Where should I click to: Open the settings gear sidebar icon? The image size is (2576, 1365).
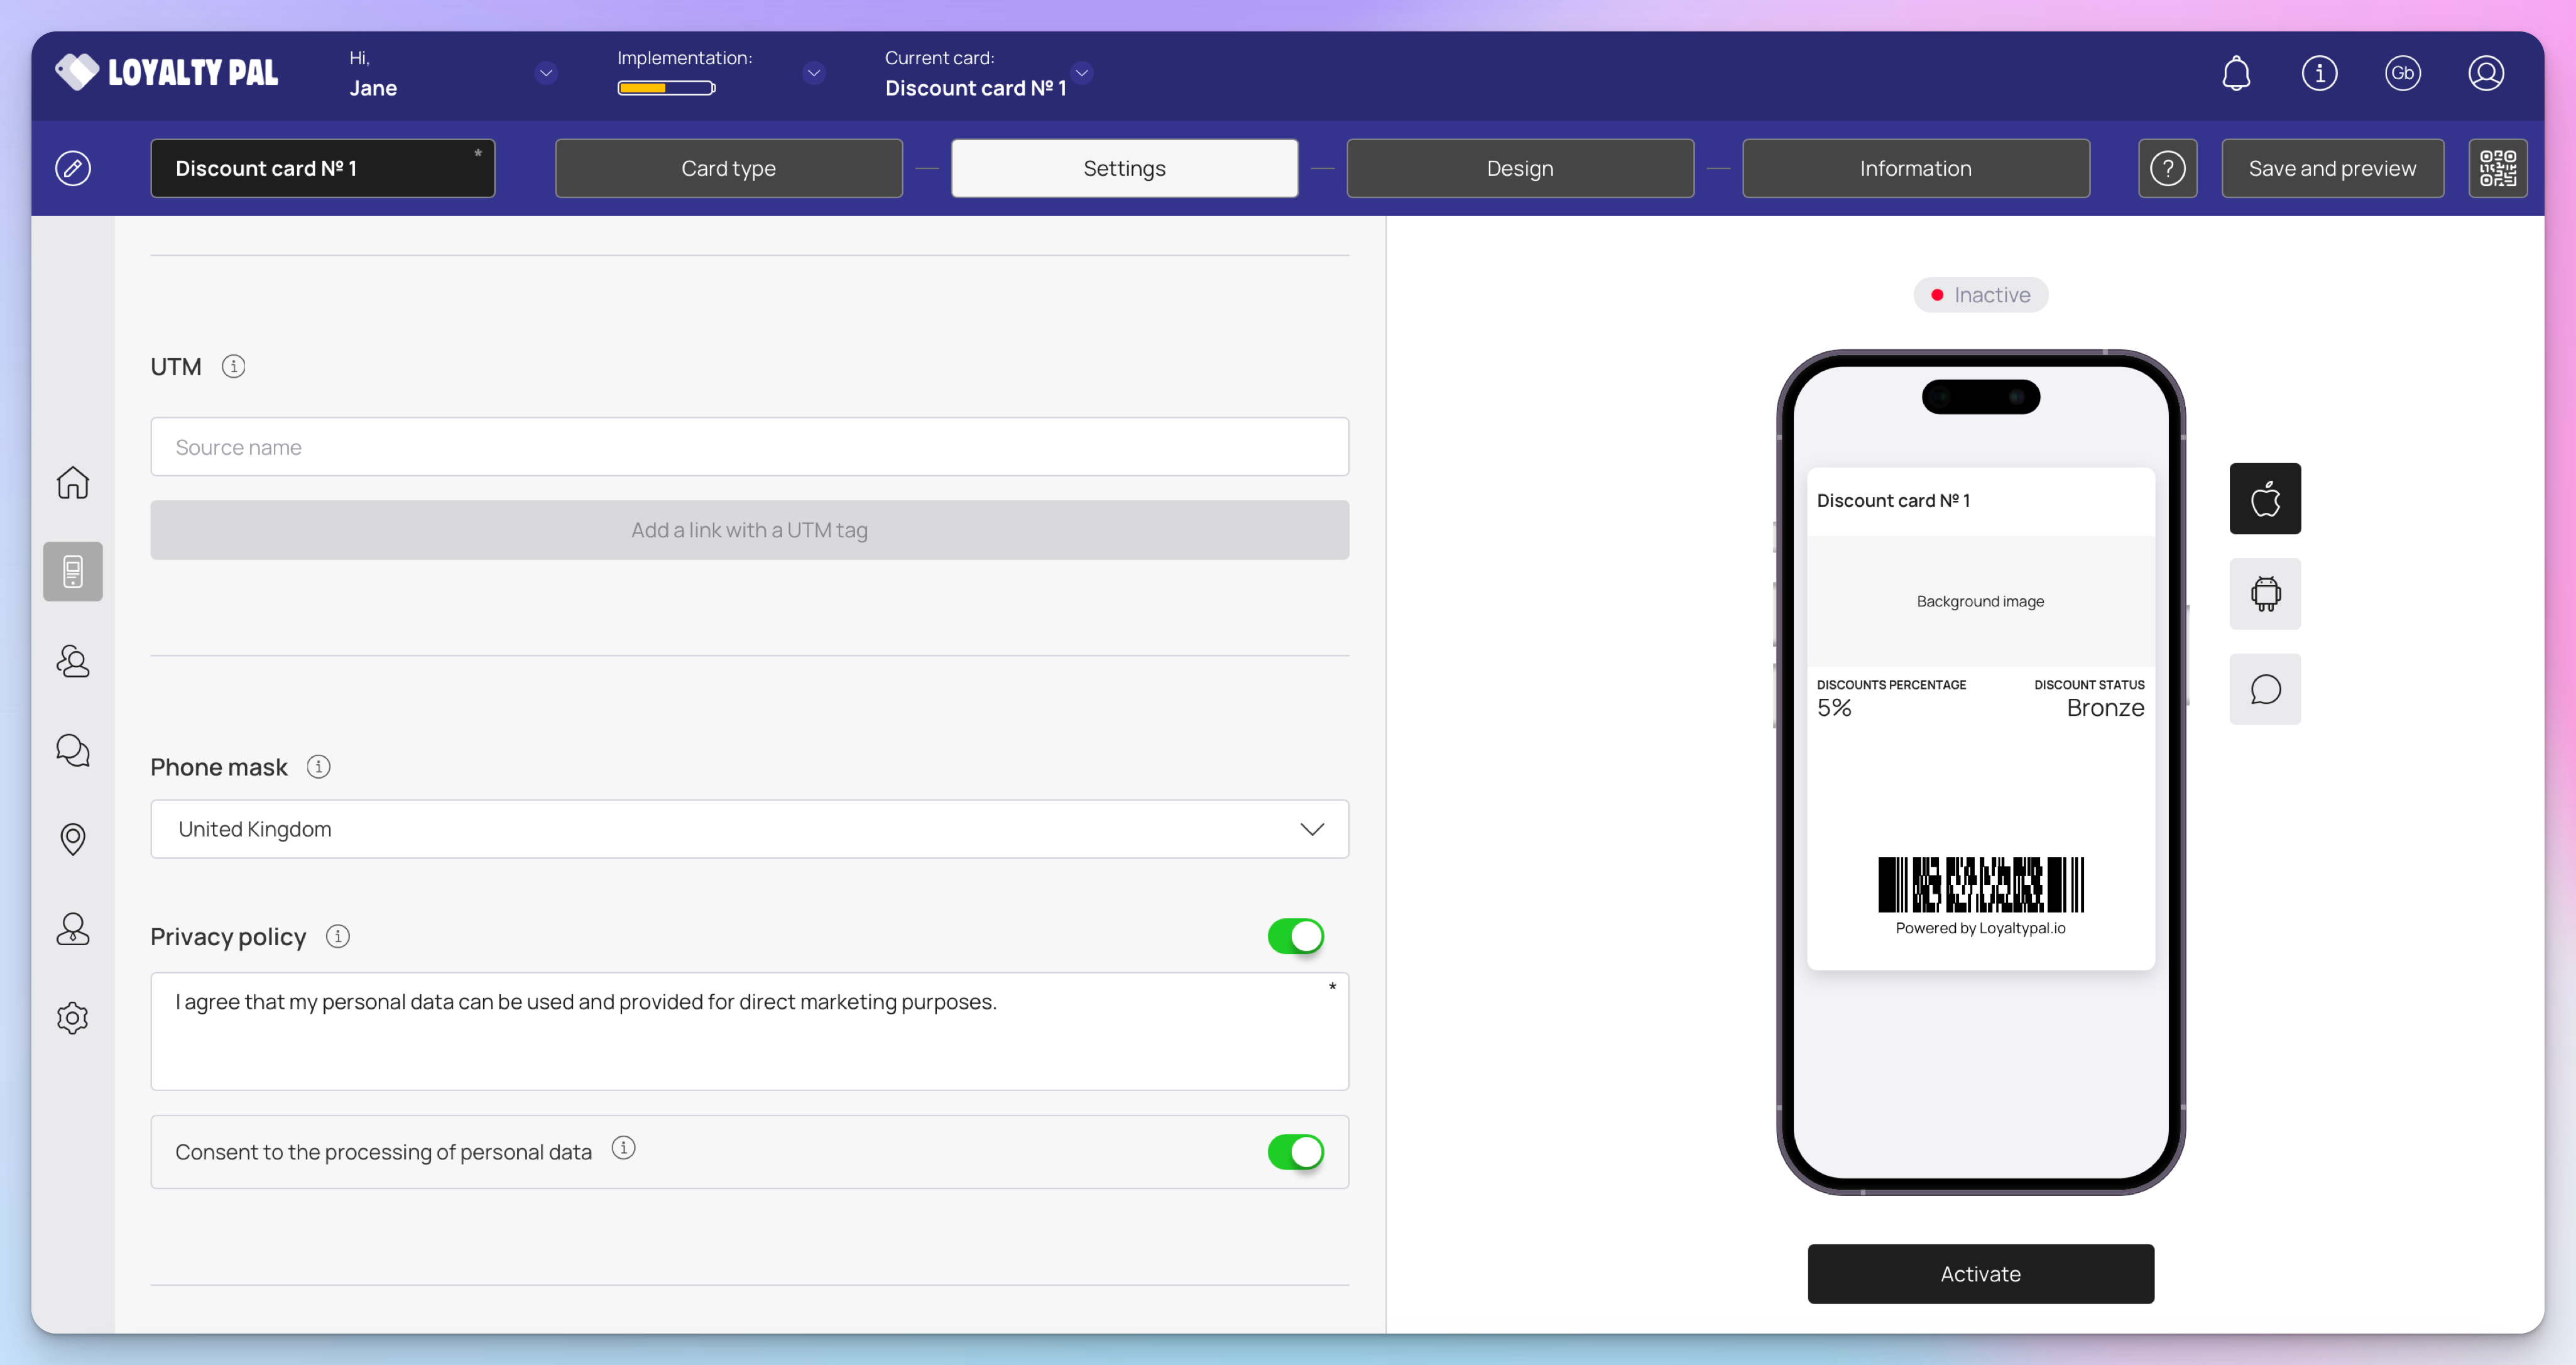click(x=73, y=1018)
